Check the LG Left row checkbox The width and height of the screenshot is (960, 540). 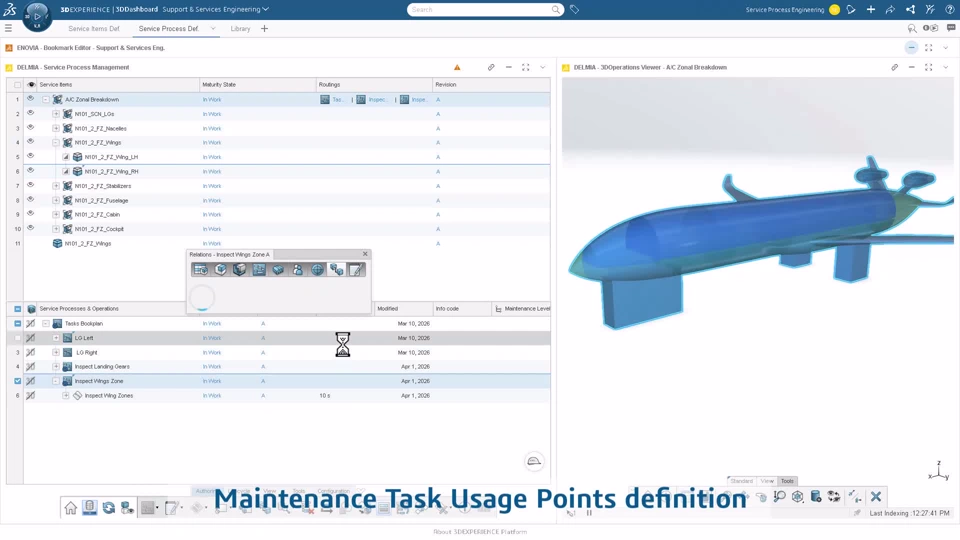click(x=17, y=338)
